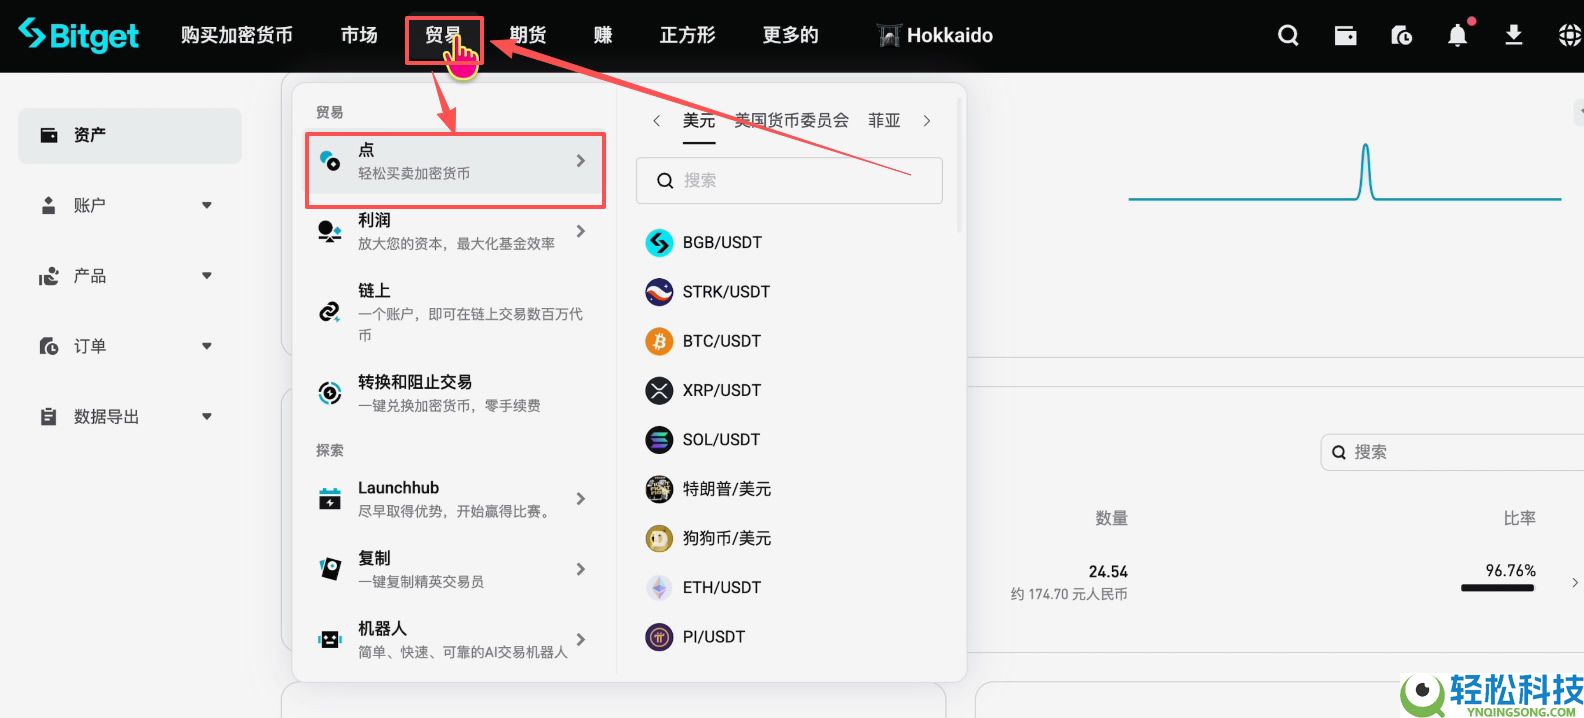
Task: Click the 特朗普/美元 coin icon
Action: coord(659,489)
